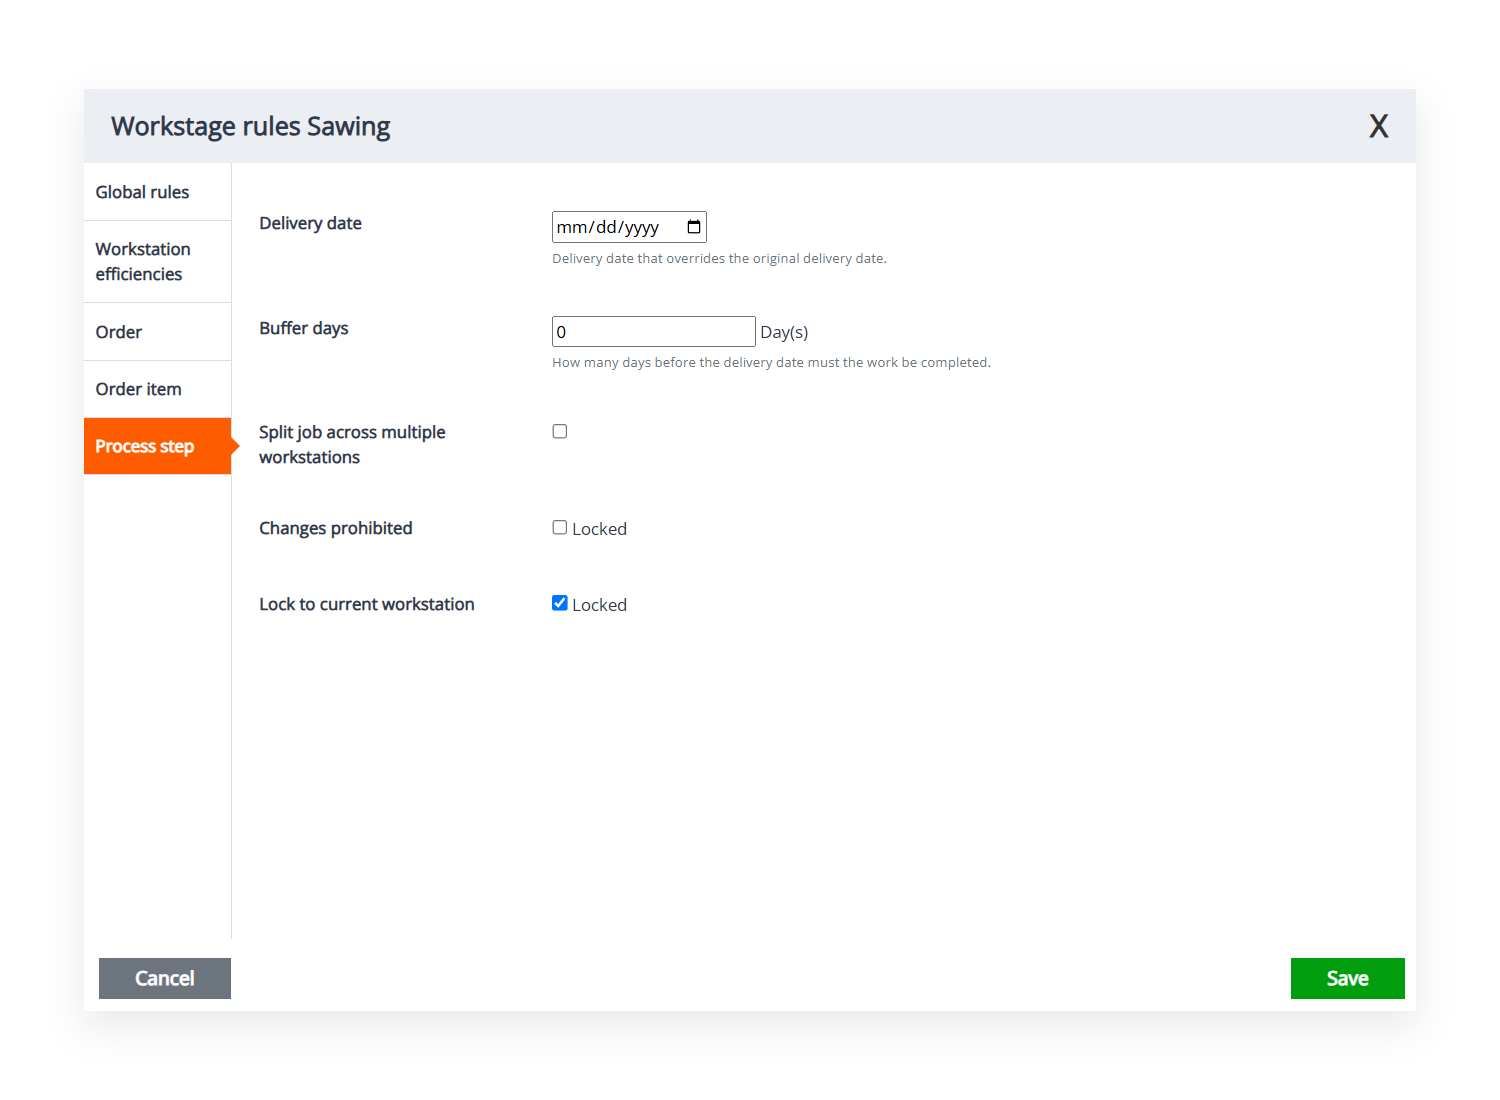The image size is (1500, 1100).
Task: Click the Locked label next to Changes prohibited
Action: [x=600, y=528]
